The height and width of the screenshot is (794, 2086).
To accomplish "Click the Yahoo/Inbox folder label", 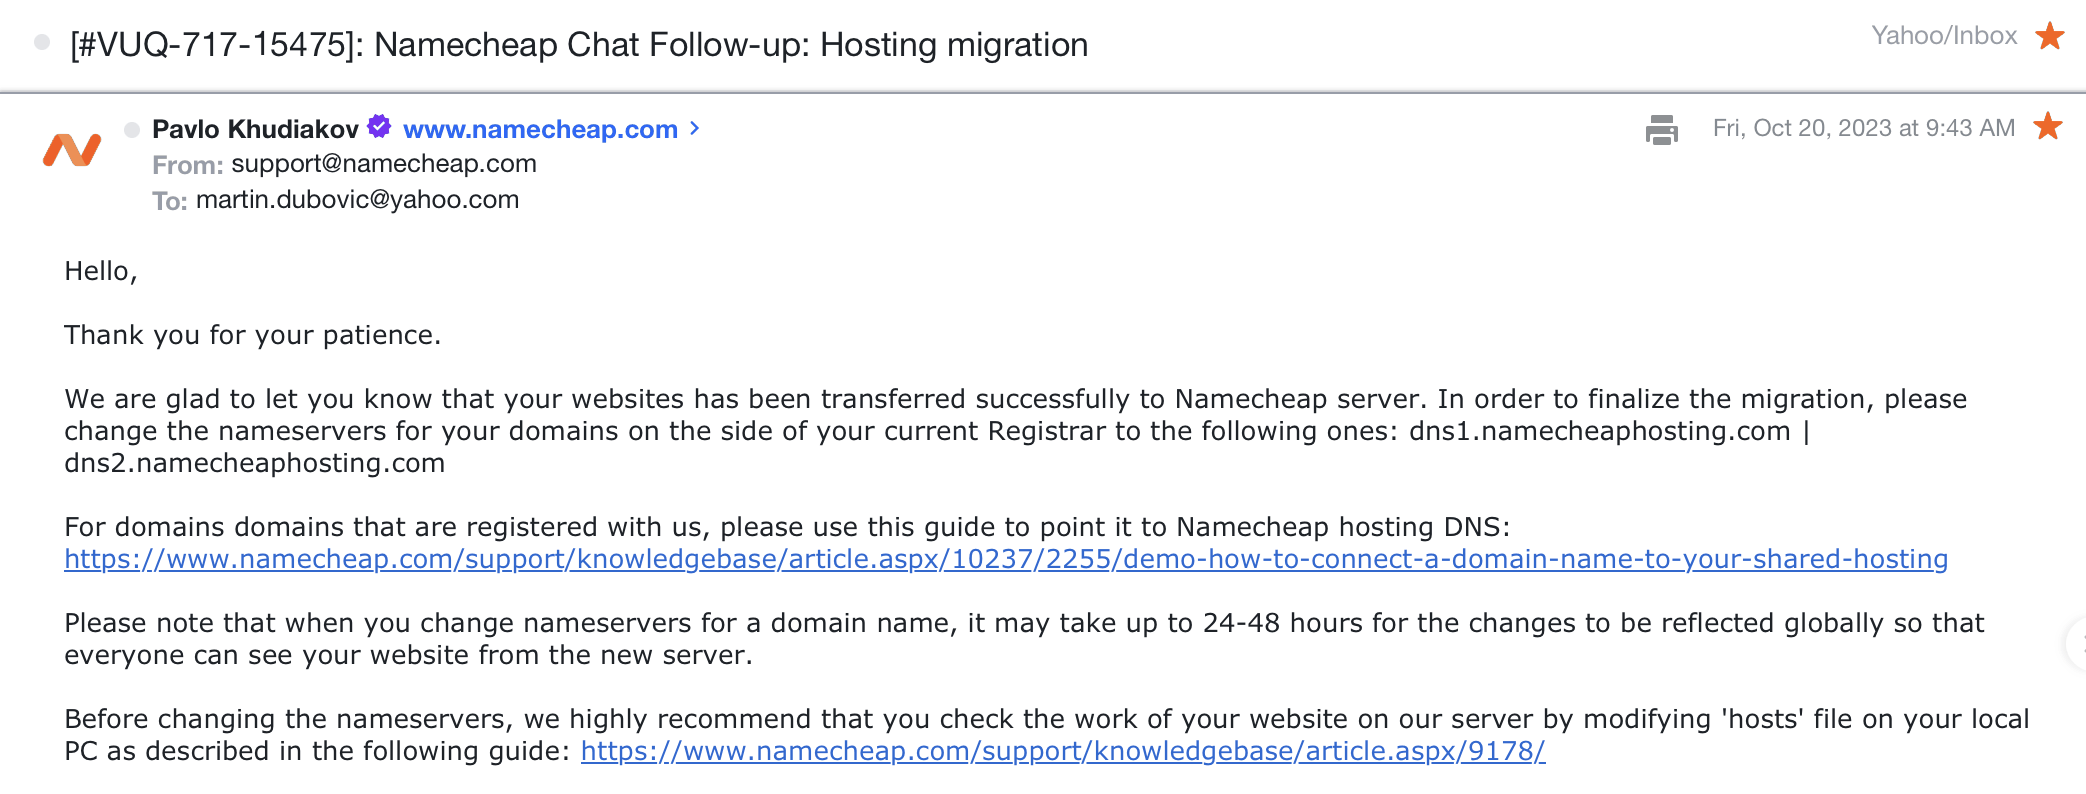I will coord(1943,36).
